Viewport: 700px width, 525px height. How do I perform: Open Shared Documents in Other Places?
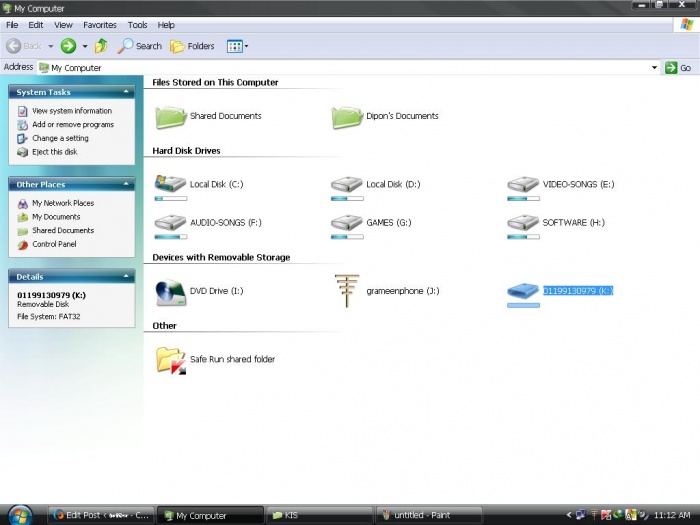pyautogui.click(x=63, y=230)
